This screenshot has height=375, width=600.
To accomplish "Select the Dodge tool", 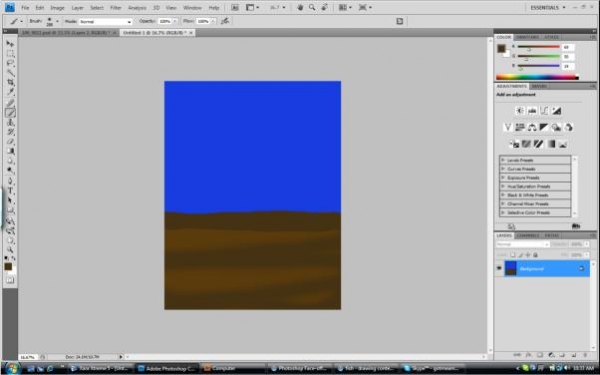I will [x=10, y=171].
